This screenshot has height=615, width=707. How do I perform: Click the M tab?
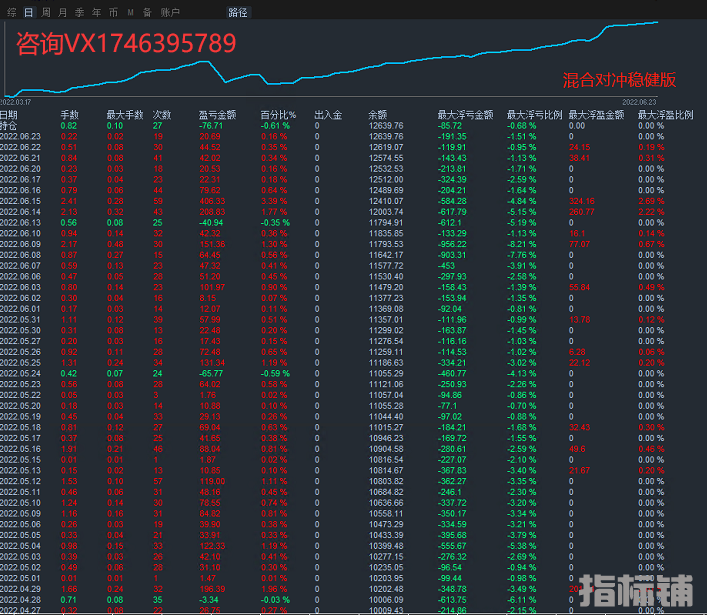tap(130, 12)
